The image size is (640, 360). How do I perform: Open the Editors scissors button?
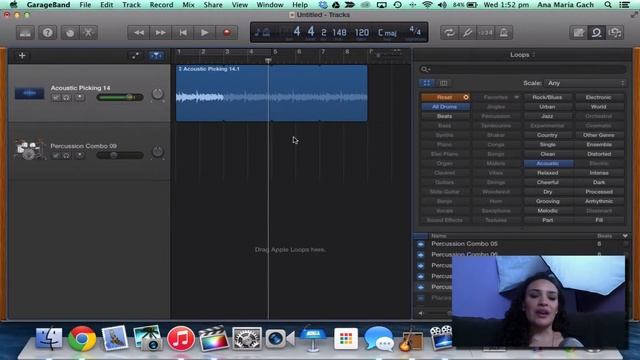click(x=88, y=33)
